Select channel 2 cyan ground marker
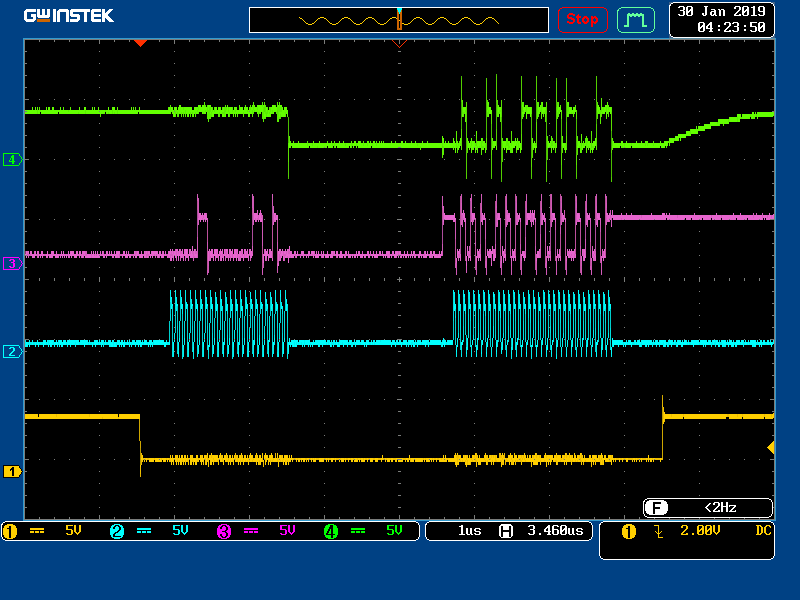 coord(12,352)
